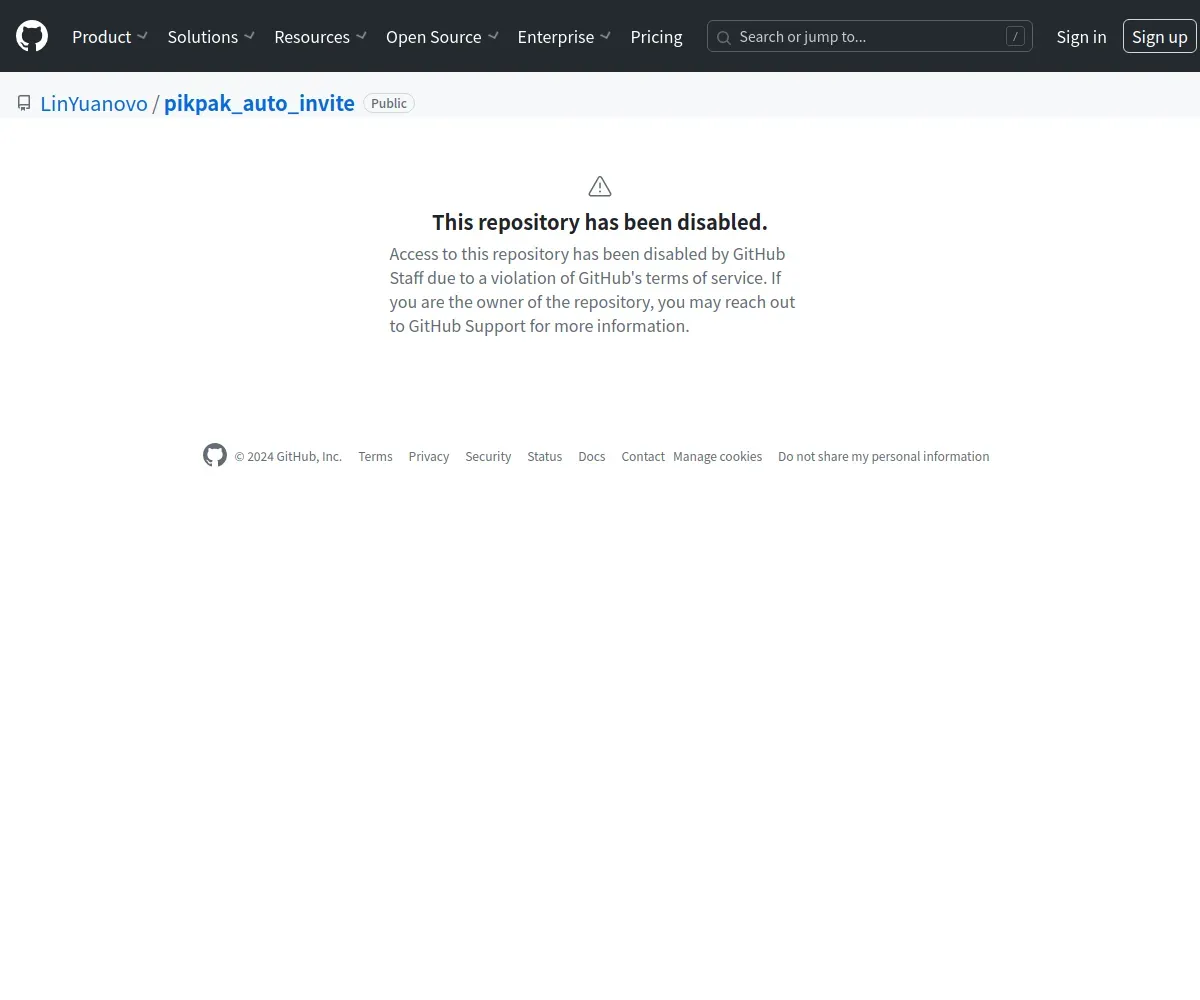
Task: Expand the Product menu
Action: click(110, 37)
